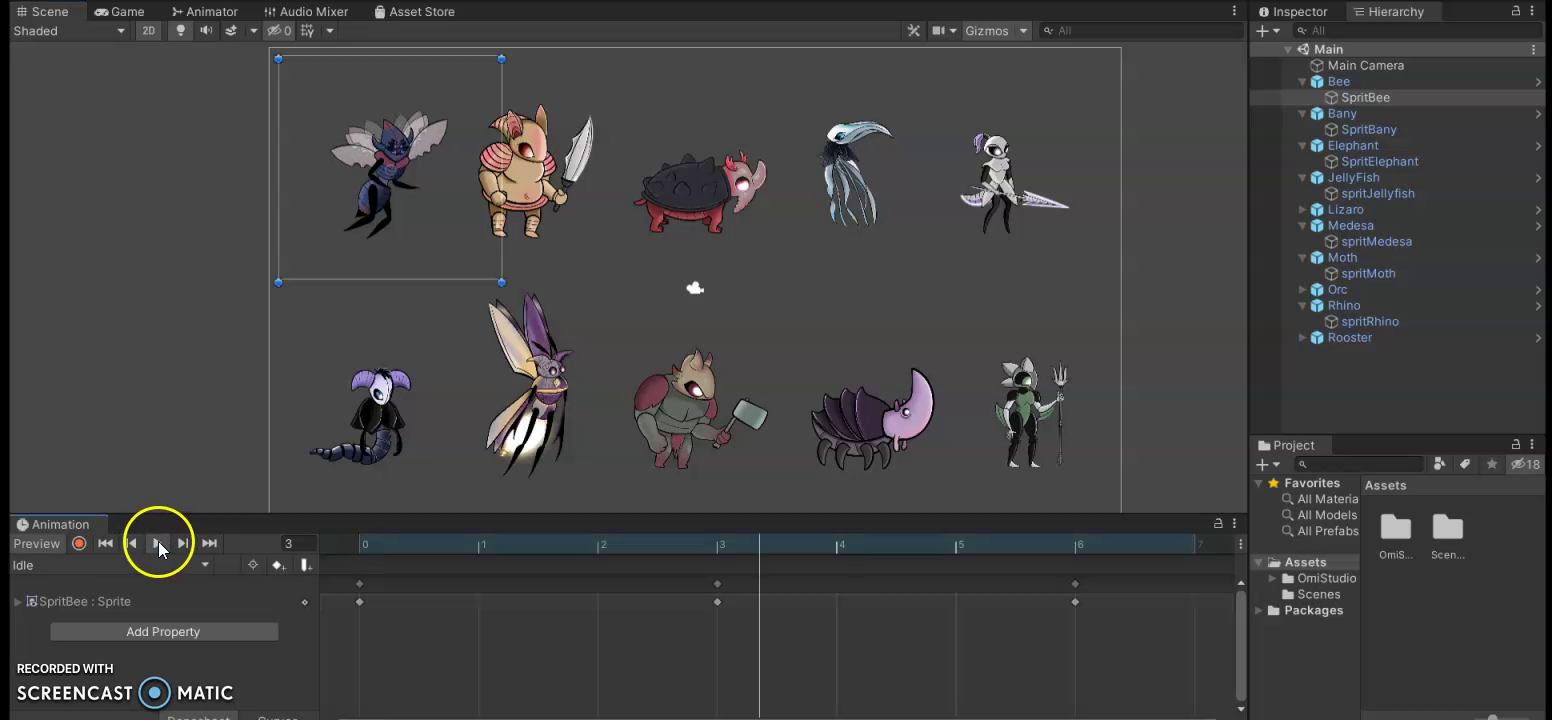
Task: Expand the Orc prefab
Action: click(1302, 290)
